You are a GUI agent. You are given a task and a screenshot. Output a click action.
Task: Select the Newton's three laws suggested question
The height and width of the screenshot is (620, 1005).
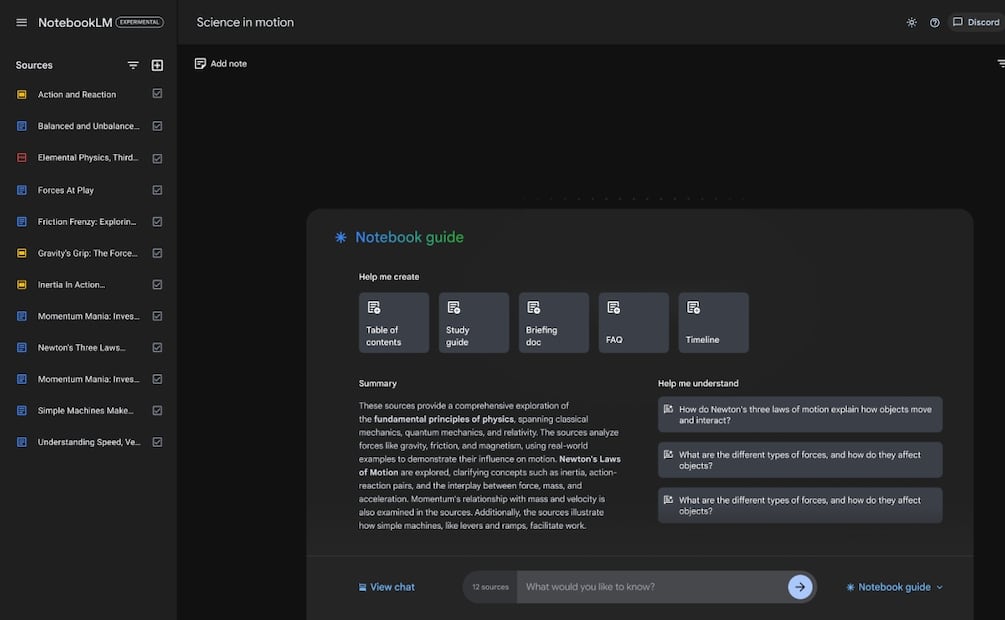[x=799, y=414]
